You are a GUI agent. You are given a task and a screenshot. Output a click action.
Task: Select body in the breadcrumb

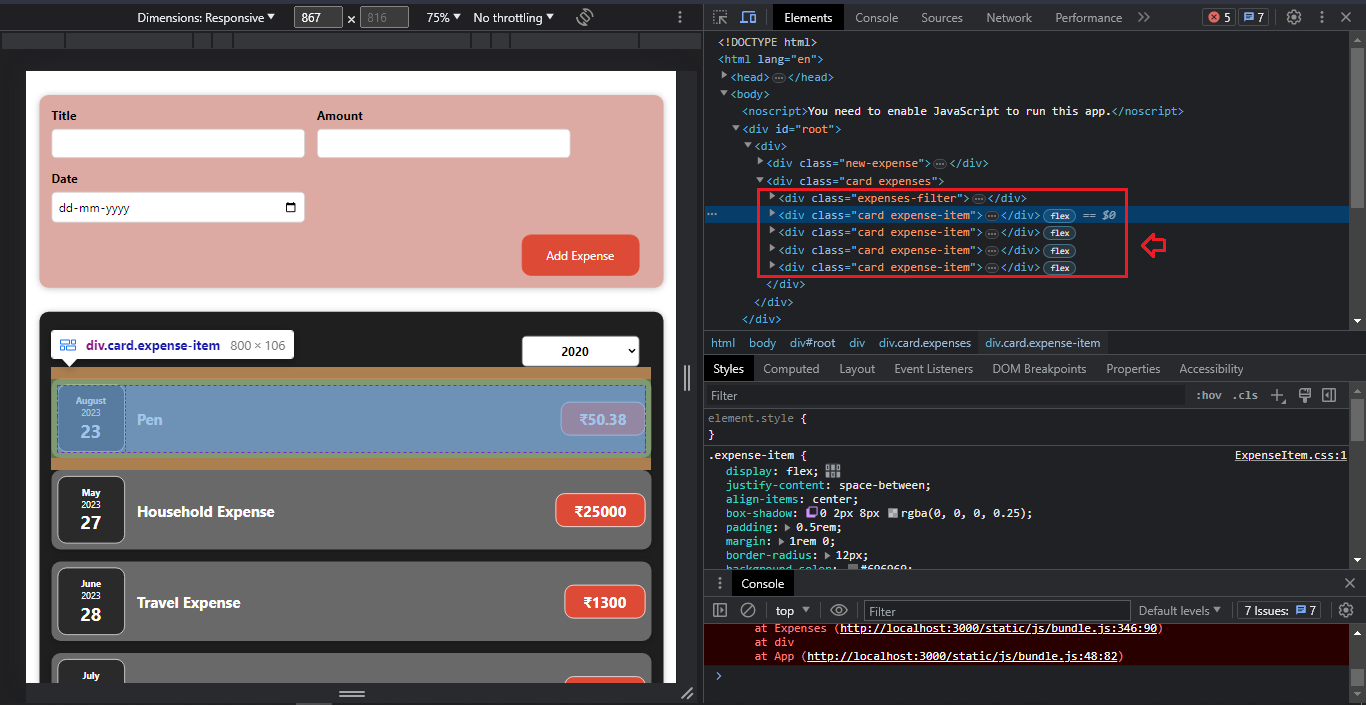762,343
